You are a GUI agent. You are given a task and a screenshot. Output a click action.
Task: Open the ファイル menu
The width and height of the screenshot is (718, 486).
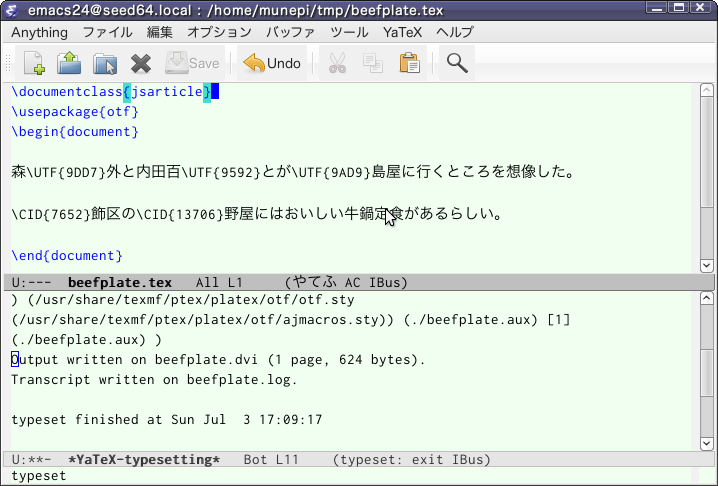point(108,32)
